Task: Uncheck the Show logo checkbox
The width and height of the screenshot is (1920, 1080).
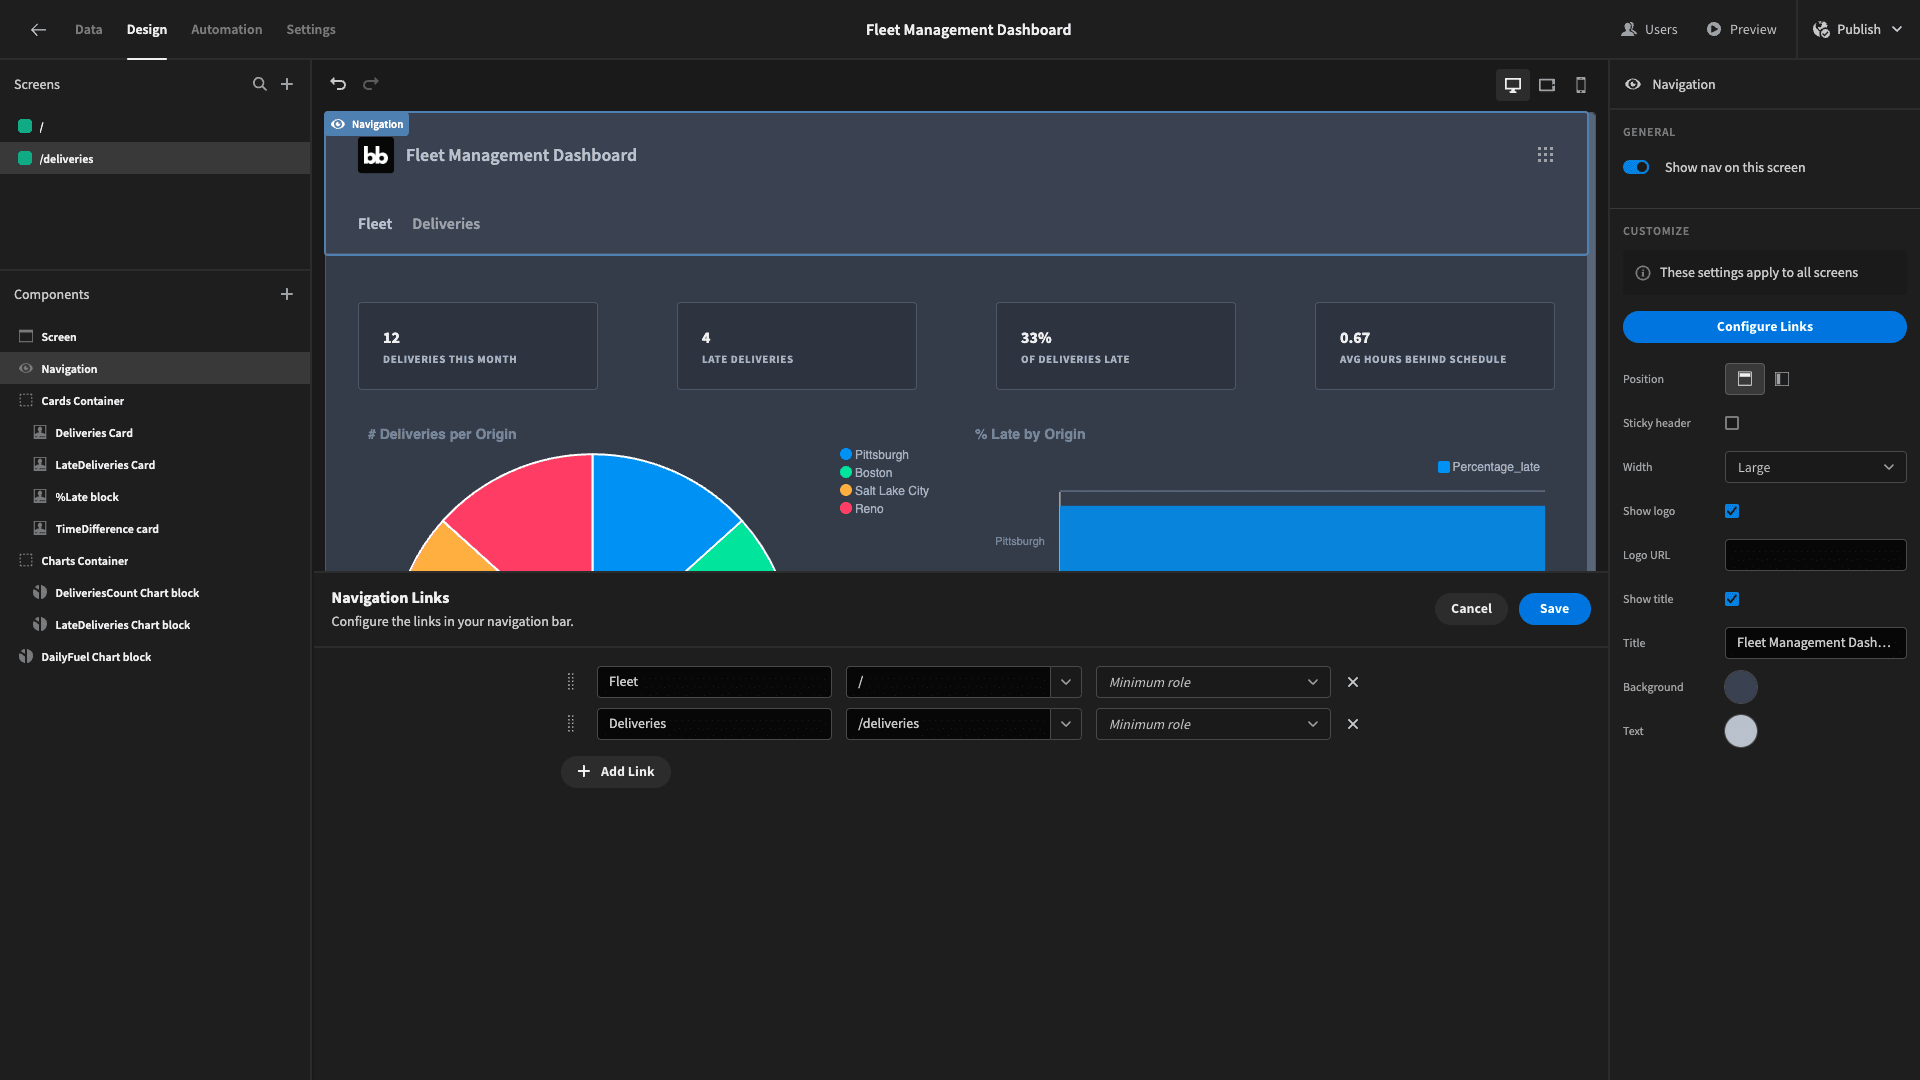Action: click(1732, 511)
